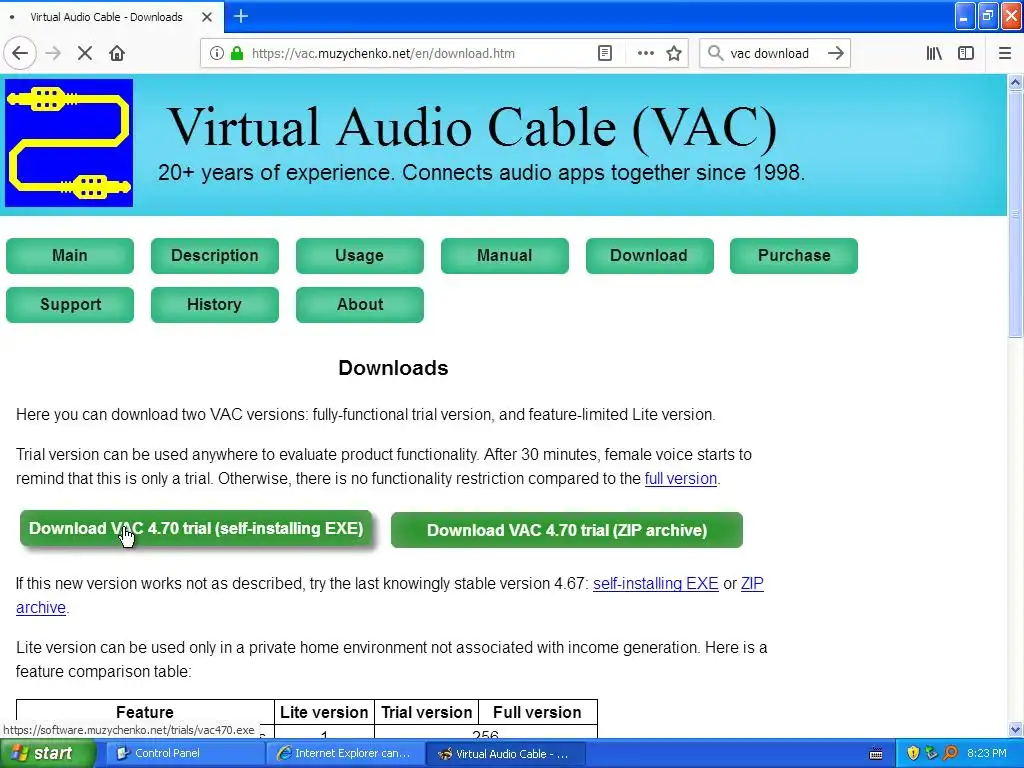
Task: Go to the Description page
Action: pyautogui.click(x=215, y=255)
